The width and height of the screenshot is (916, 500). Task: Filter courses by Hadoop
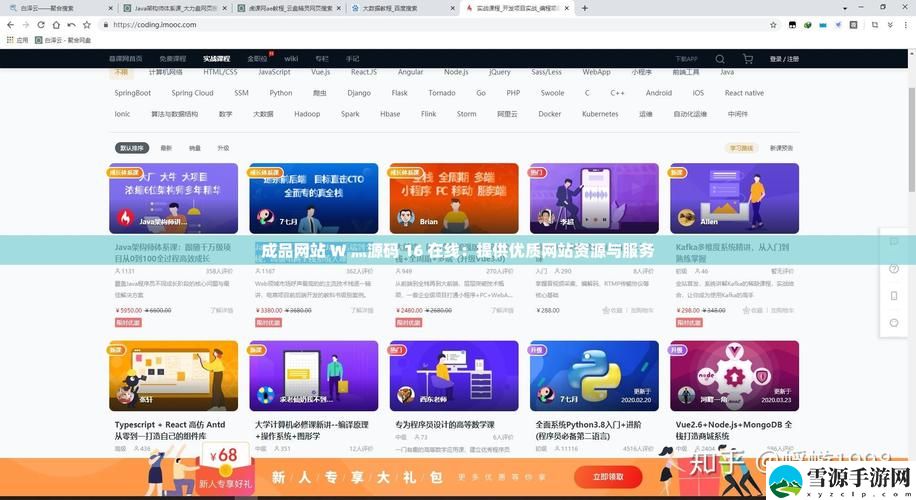(307, 114)
